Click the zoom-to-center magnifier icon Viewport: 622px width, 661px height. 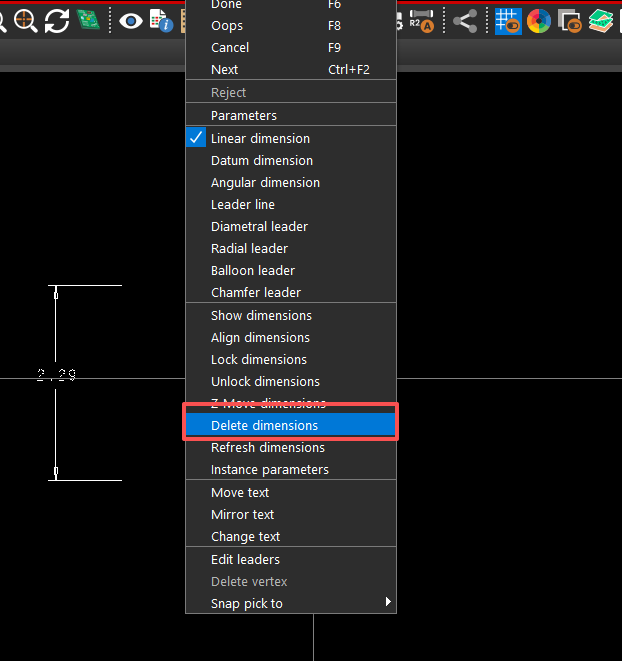26,20
